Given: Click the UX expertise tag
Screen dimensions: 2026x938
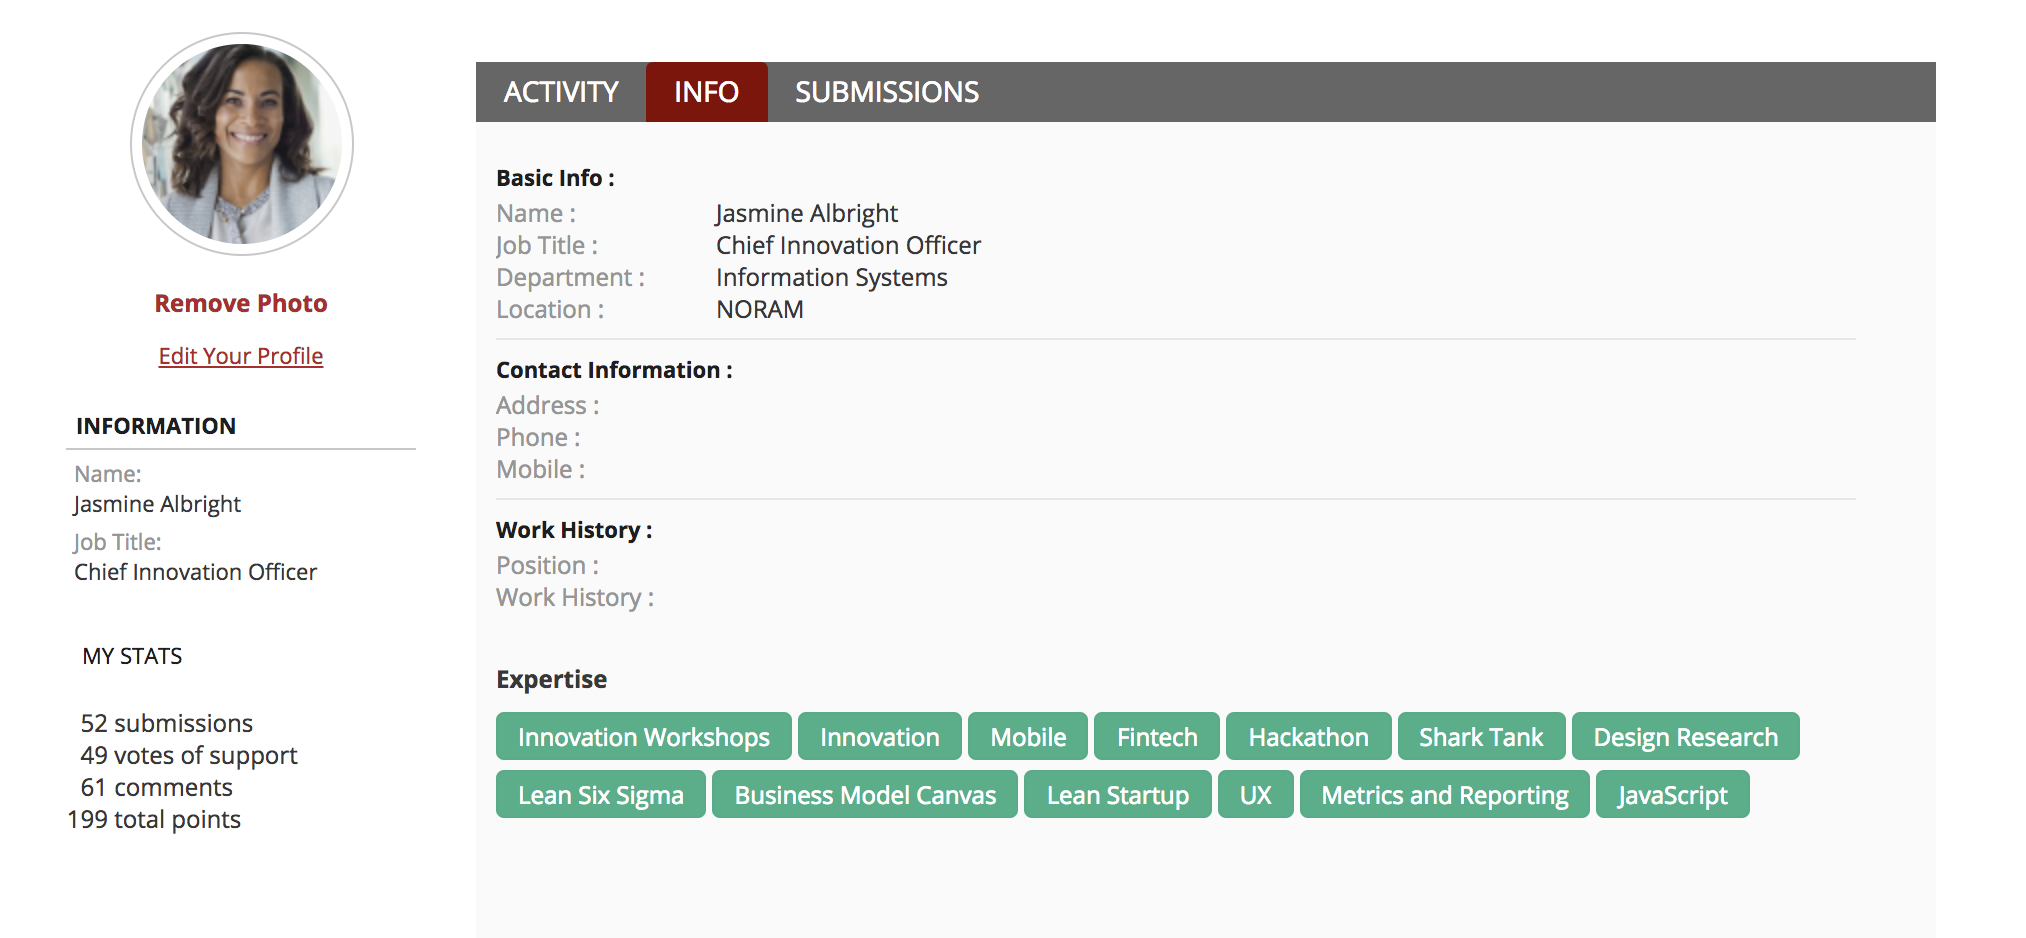Looking at the screenshot, I should click(1256, 795).
